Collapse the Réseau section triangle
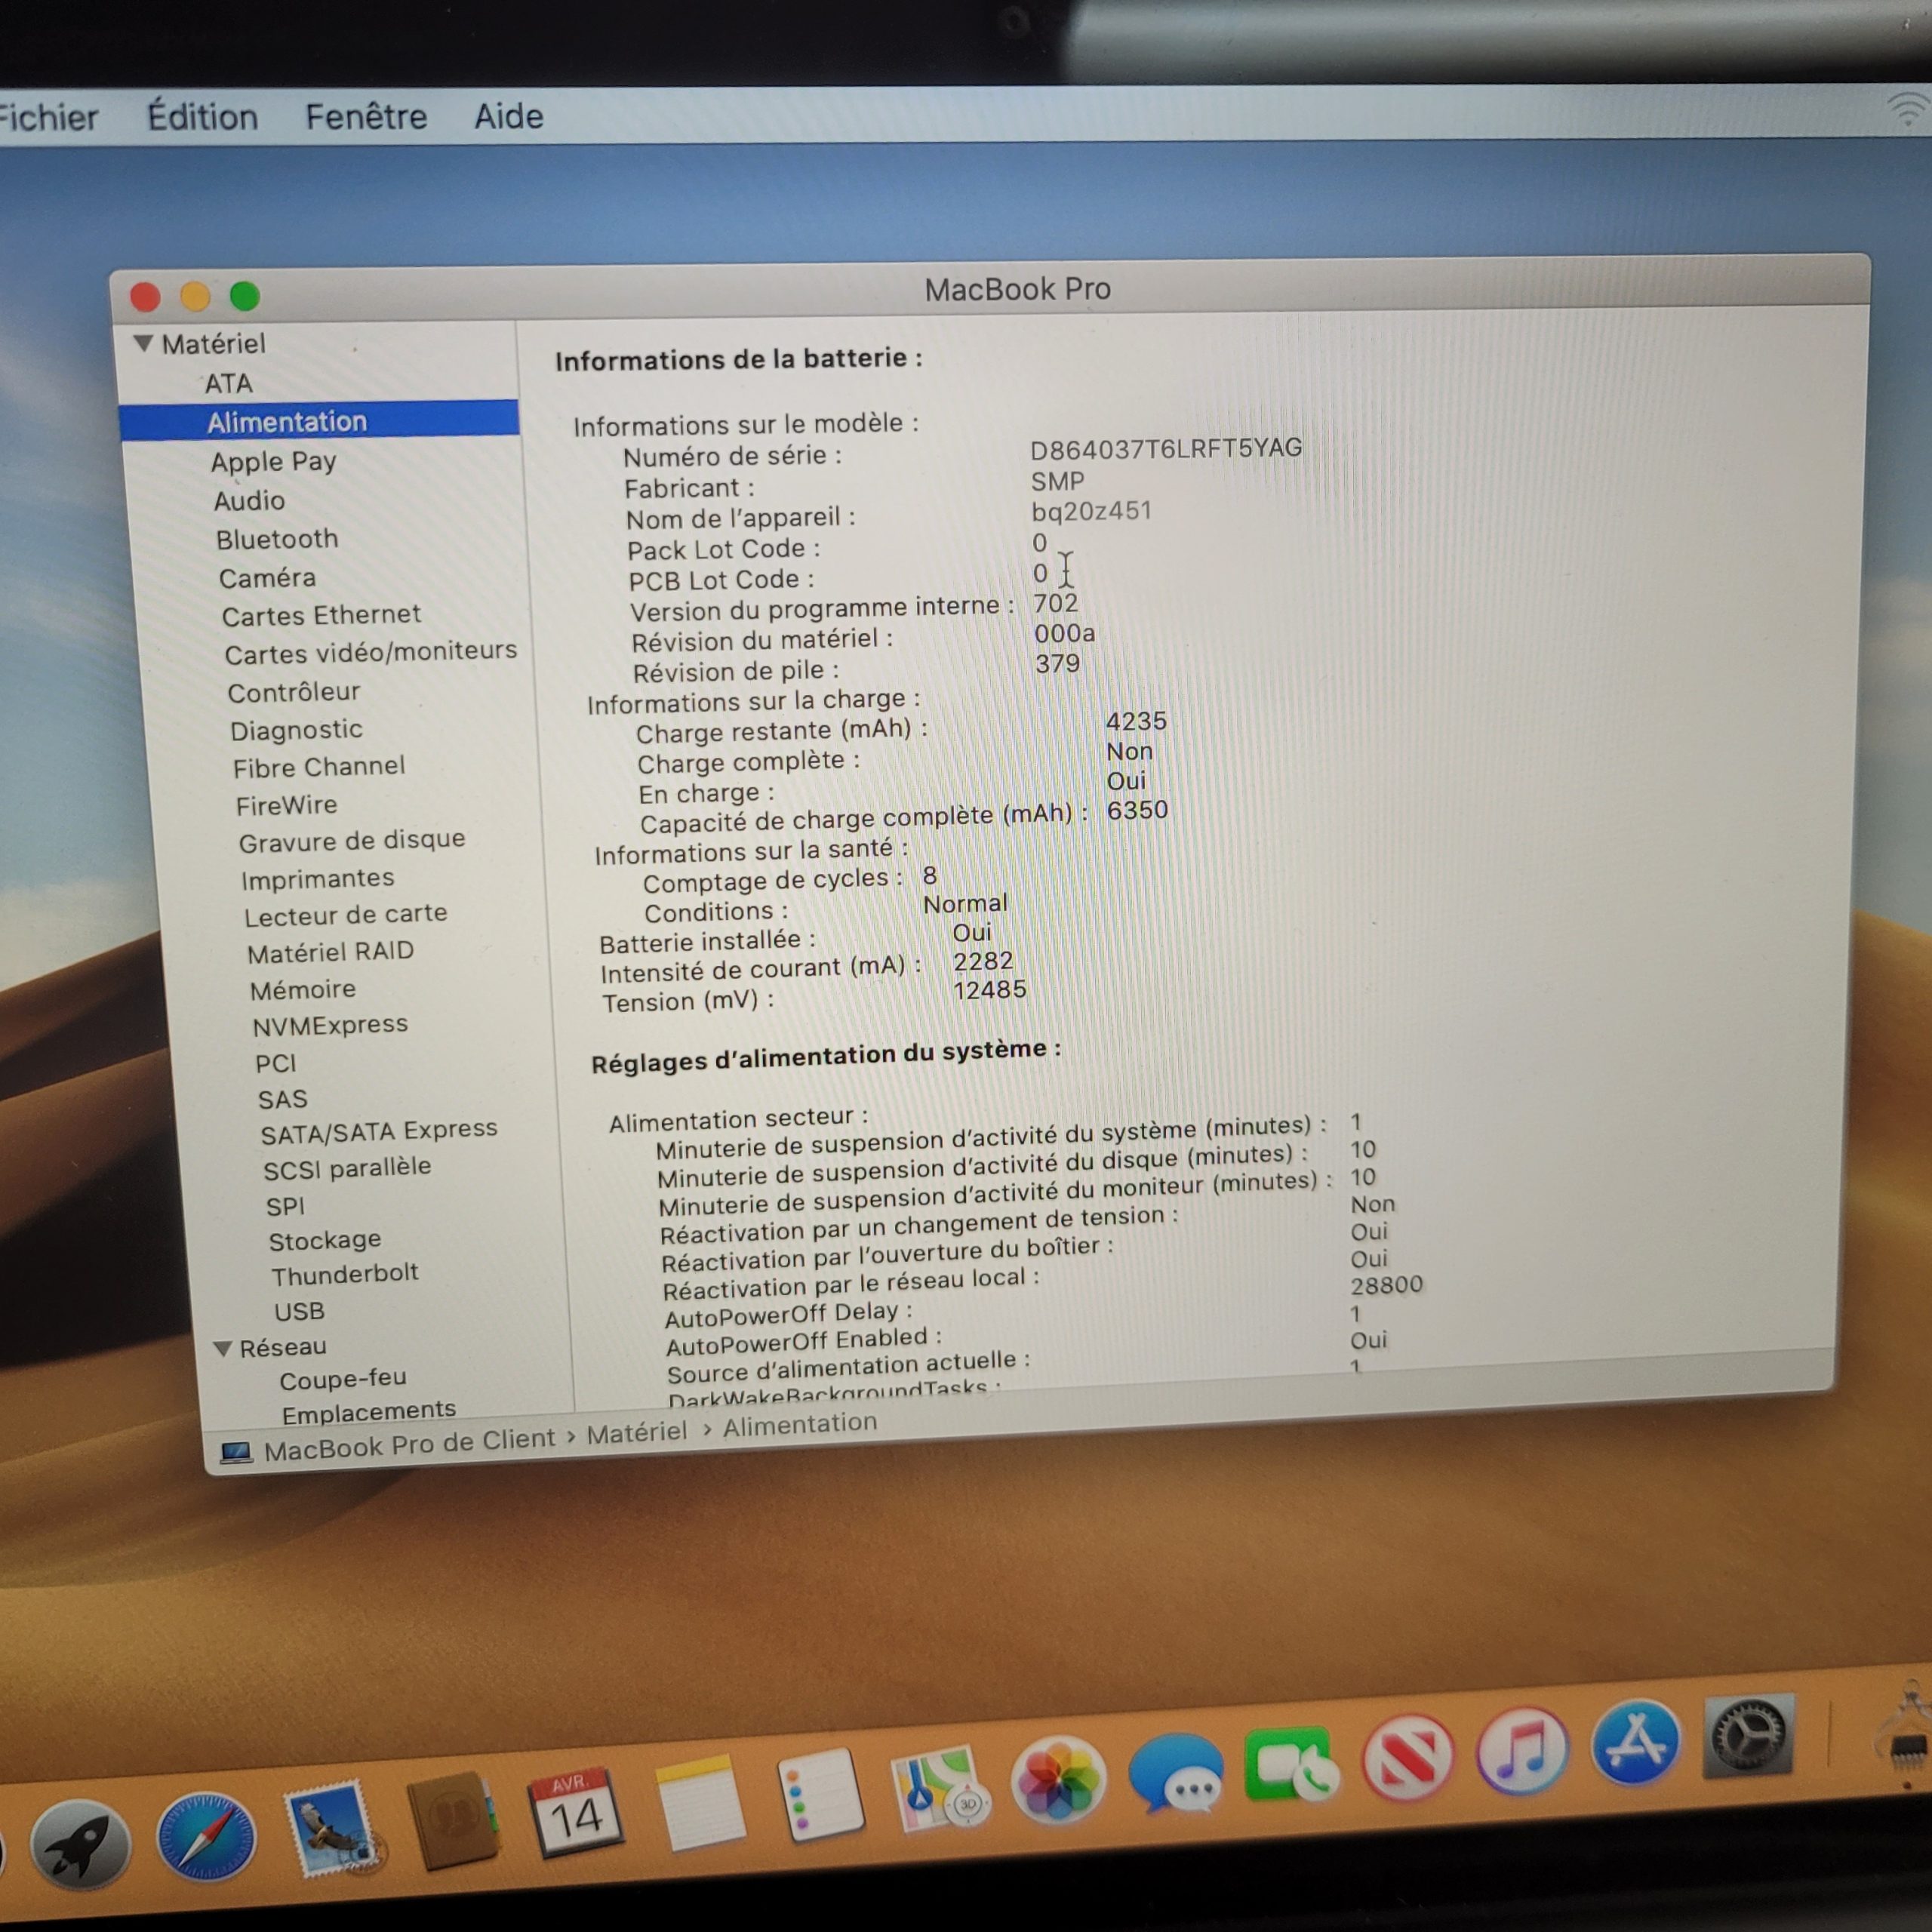Viewport: 1932px width, 1932px height. [224, 1349]
